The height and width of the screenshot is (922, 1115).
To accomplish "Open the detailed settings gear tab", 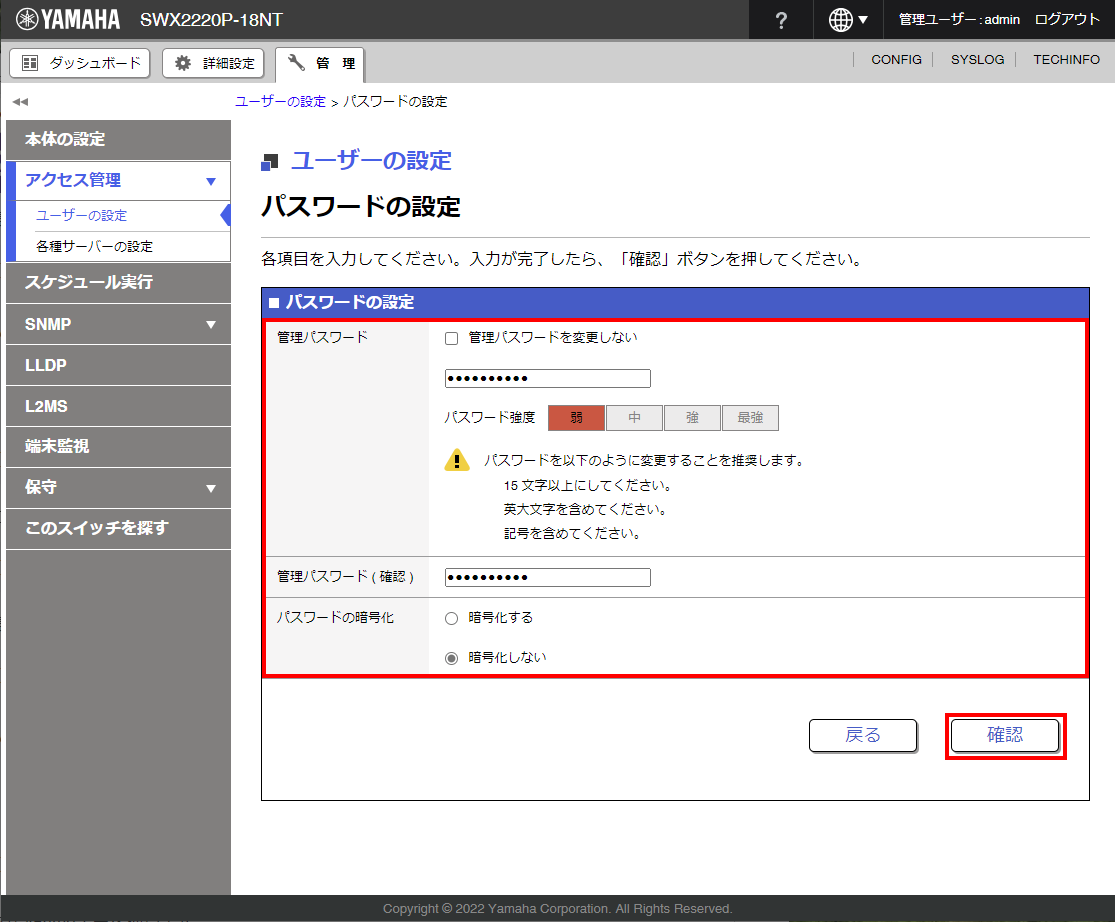I will click(214, 63).
